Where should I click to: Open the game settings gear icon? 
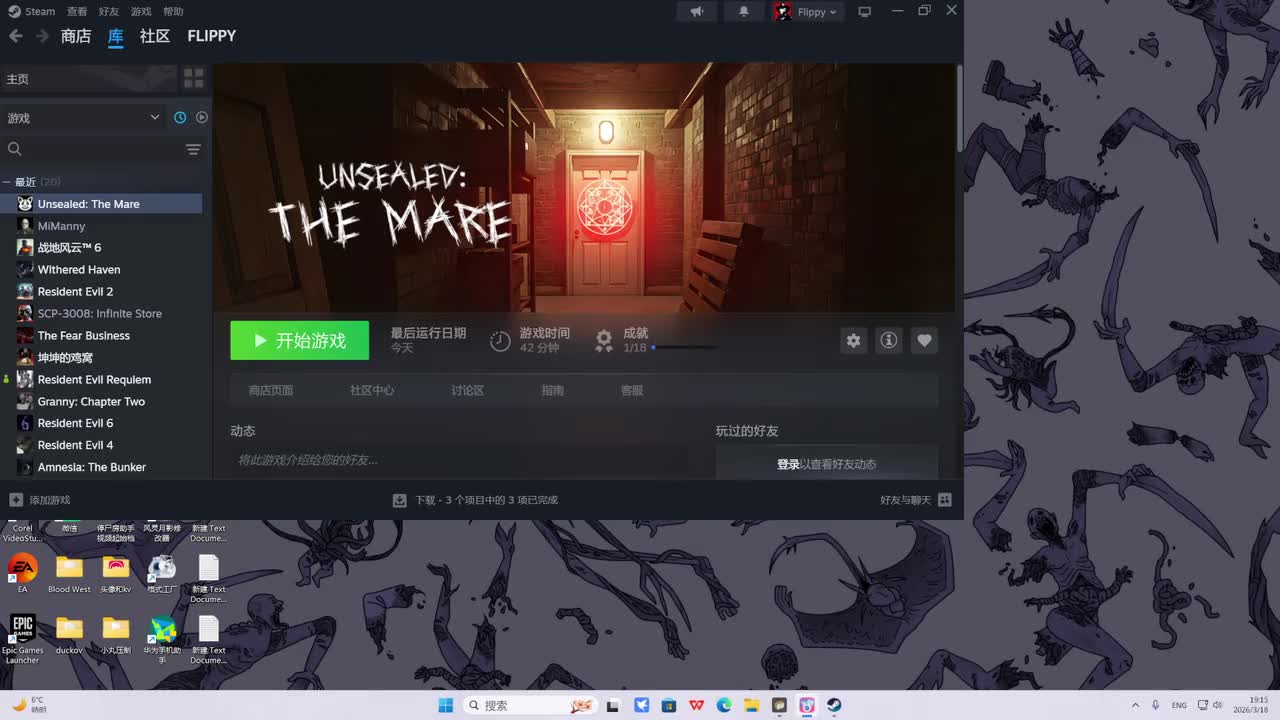click(x=853, y=340)
